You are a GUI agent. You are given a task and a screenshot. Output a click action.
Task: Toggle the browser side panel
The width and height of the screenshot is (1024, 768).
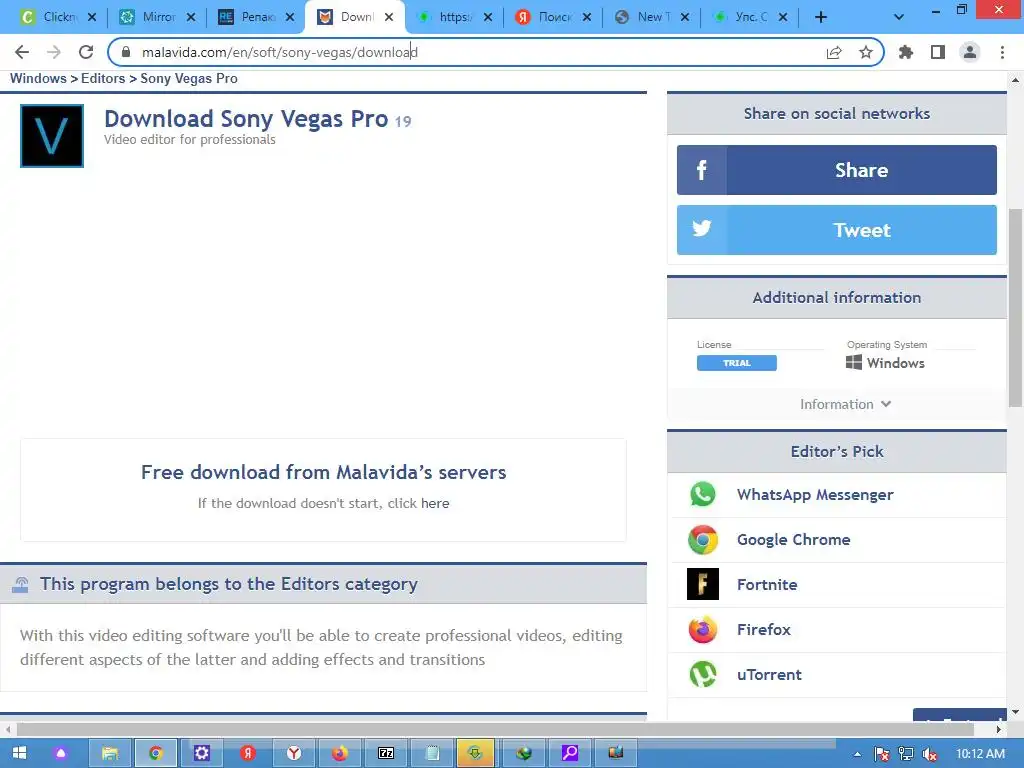point(938,52)
